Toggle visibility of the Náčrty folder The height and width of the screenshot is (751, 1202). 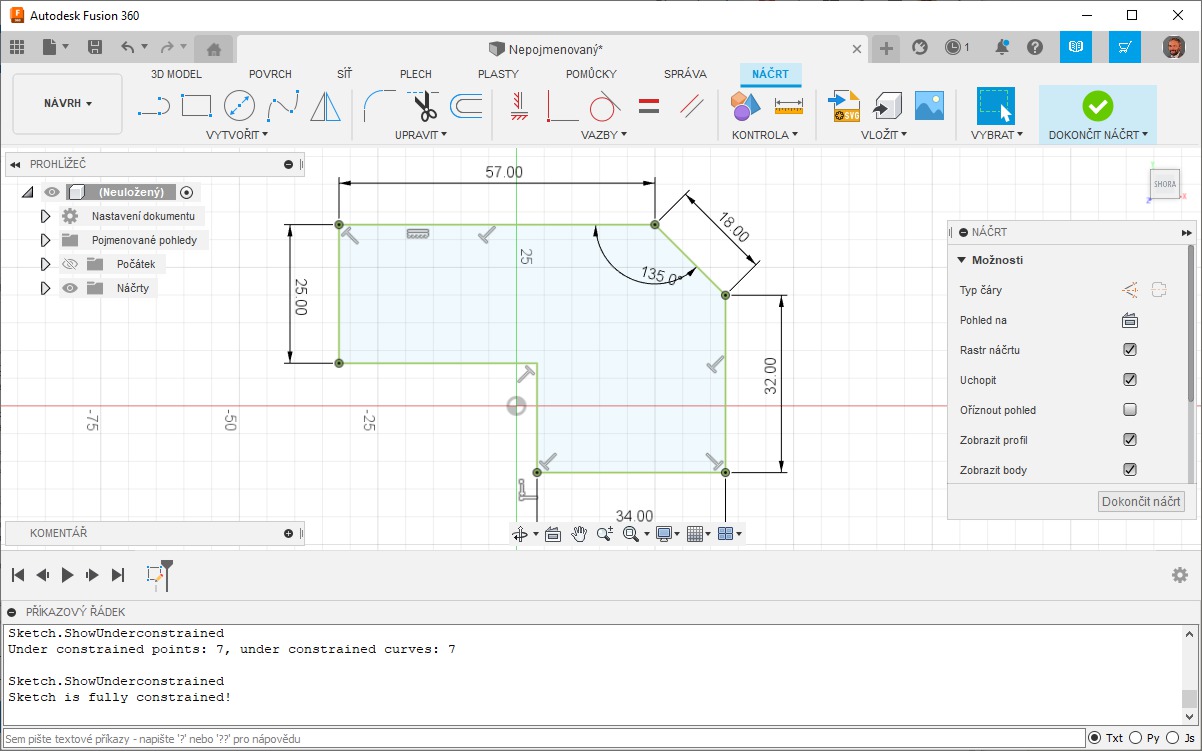pos(70,288)
